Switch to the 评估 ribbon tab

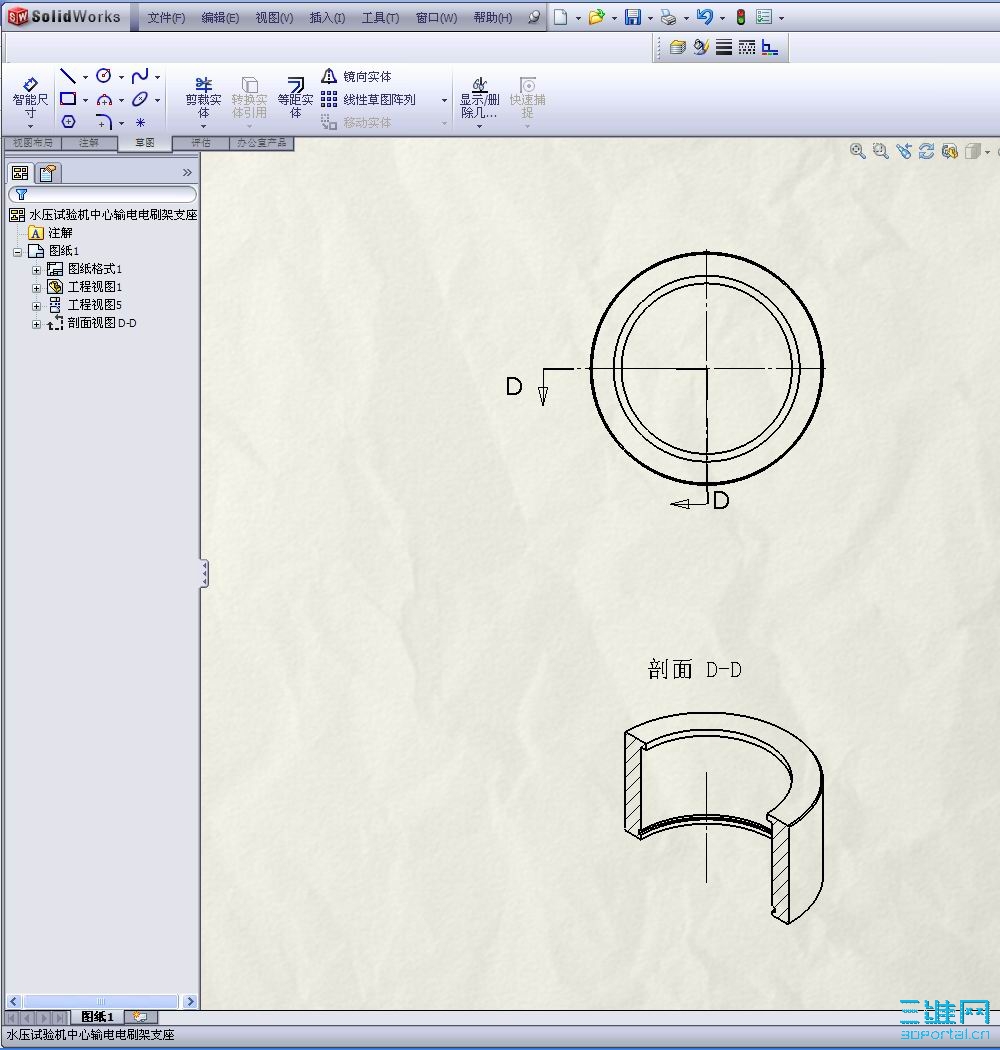point(200,143)
